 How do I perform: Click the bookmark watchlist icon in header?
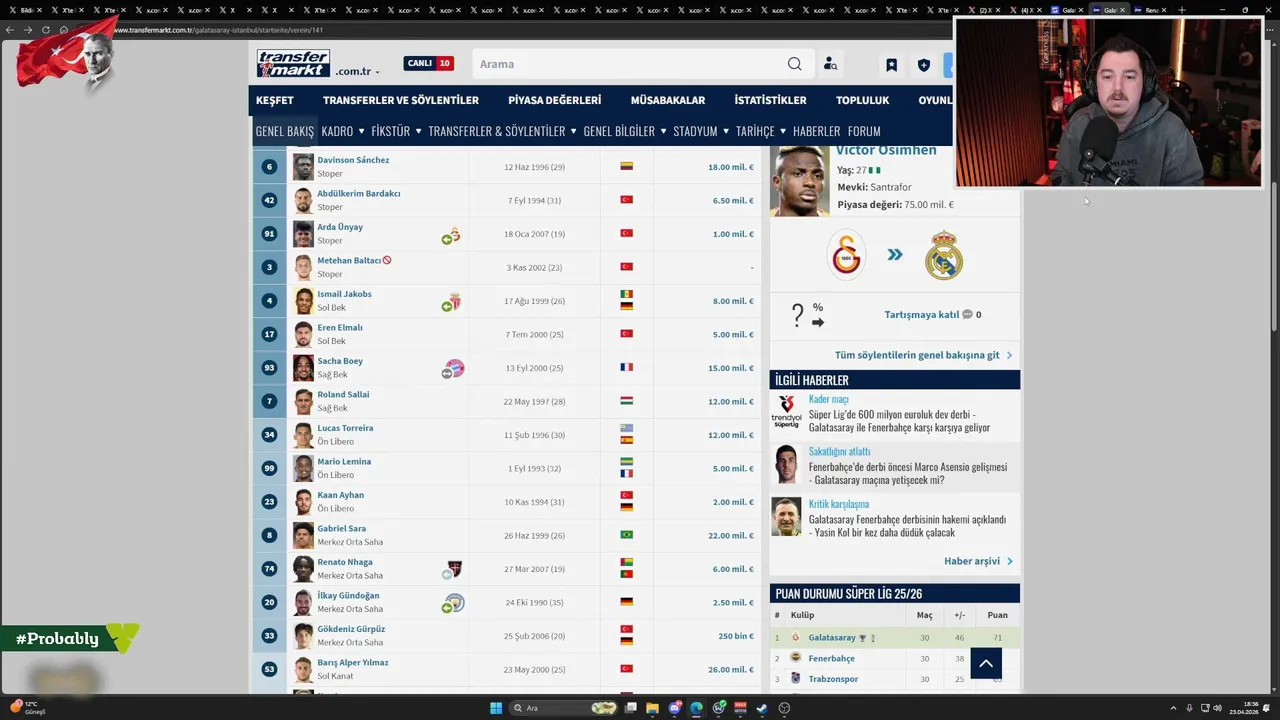pyautogui.click(x=891, y=65)
